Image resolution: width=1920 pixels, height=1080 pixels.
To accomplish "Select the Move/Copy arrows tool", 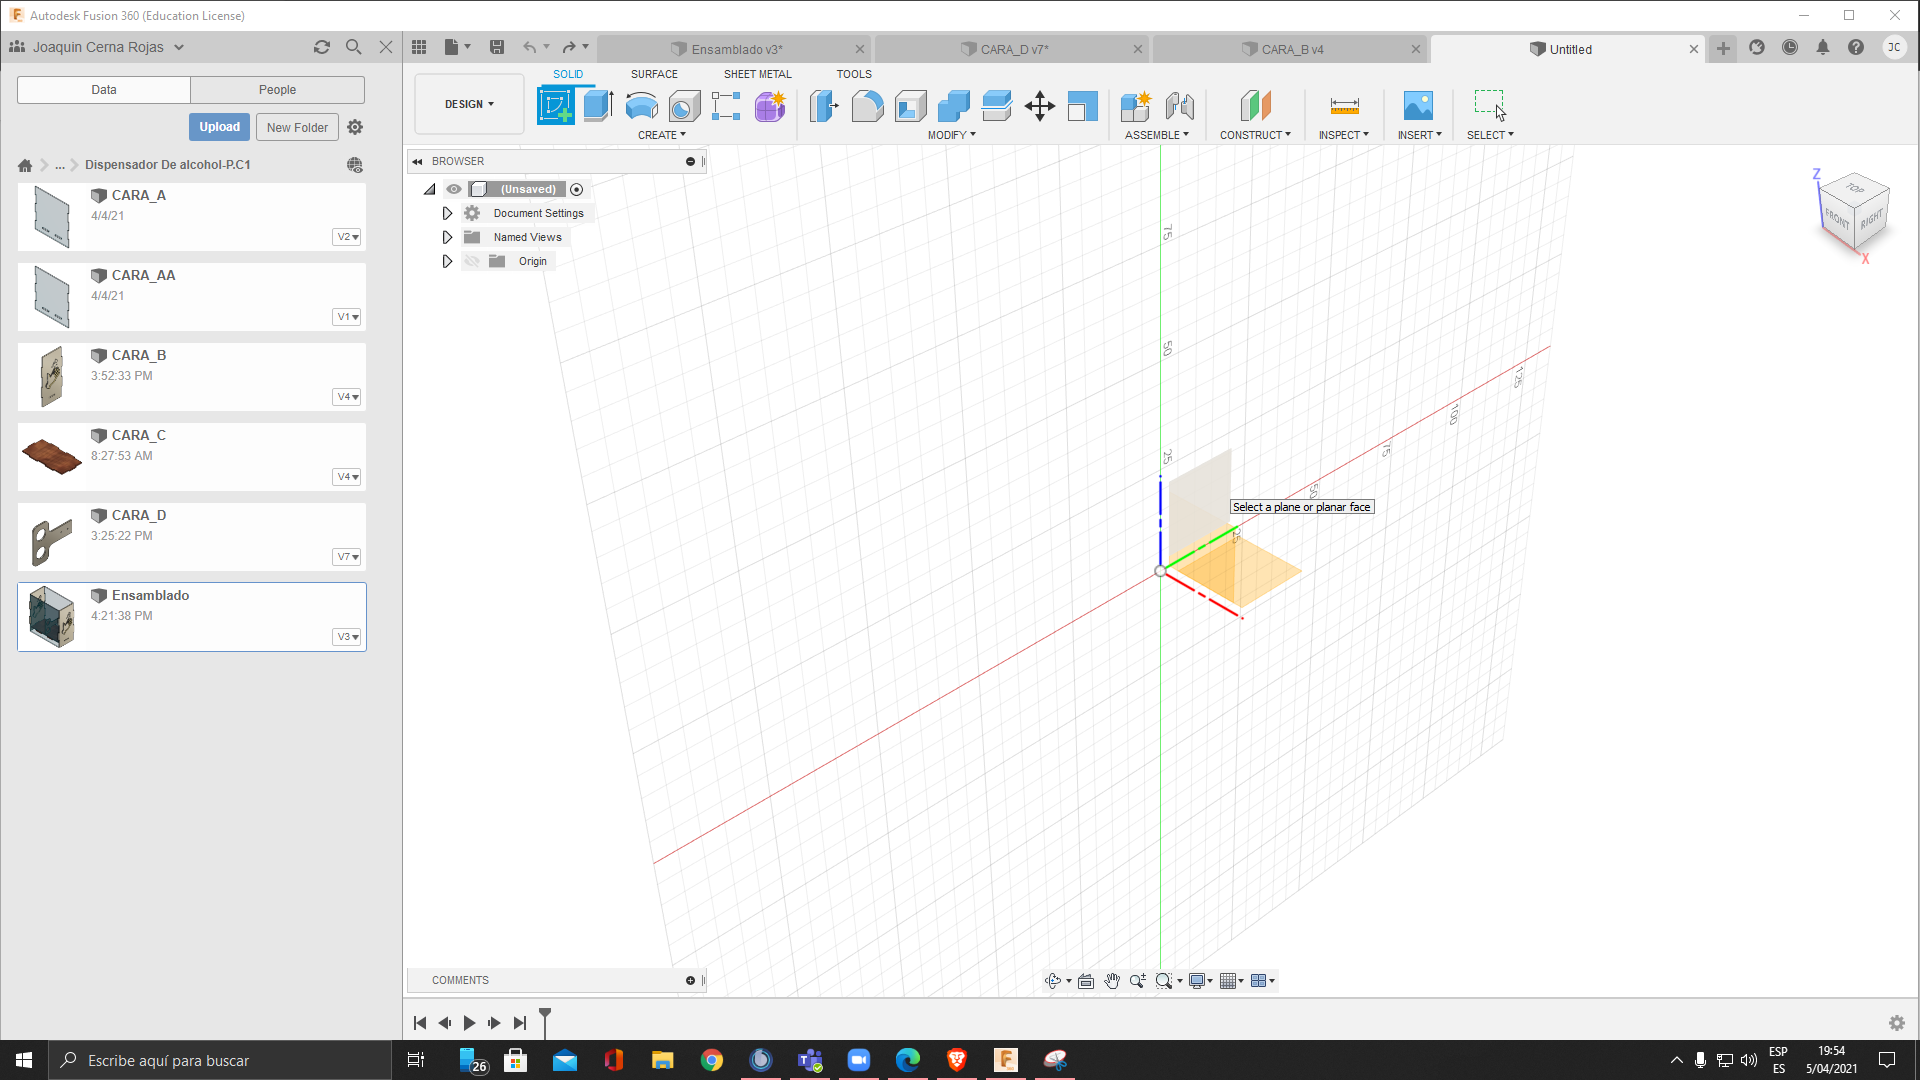I will pyautogui.click(x=1040, y=105).
